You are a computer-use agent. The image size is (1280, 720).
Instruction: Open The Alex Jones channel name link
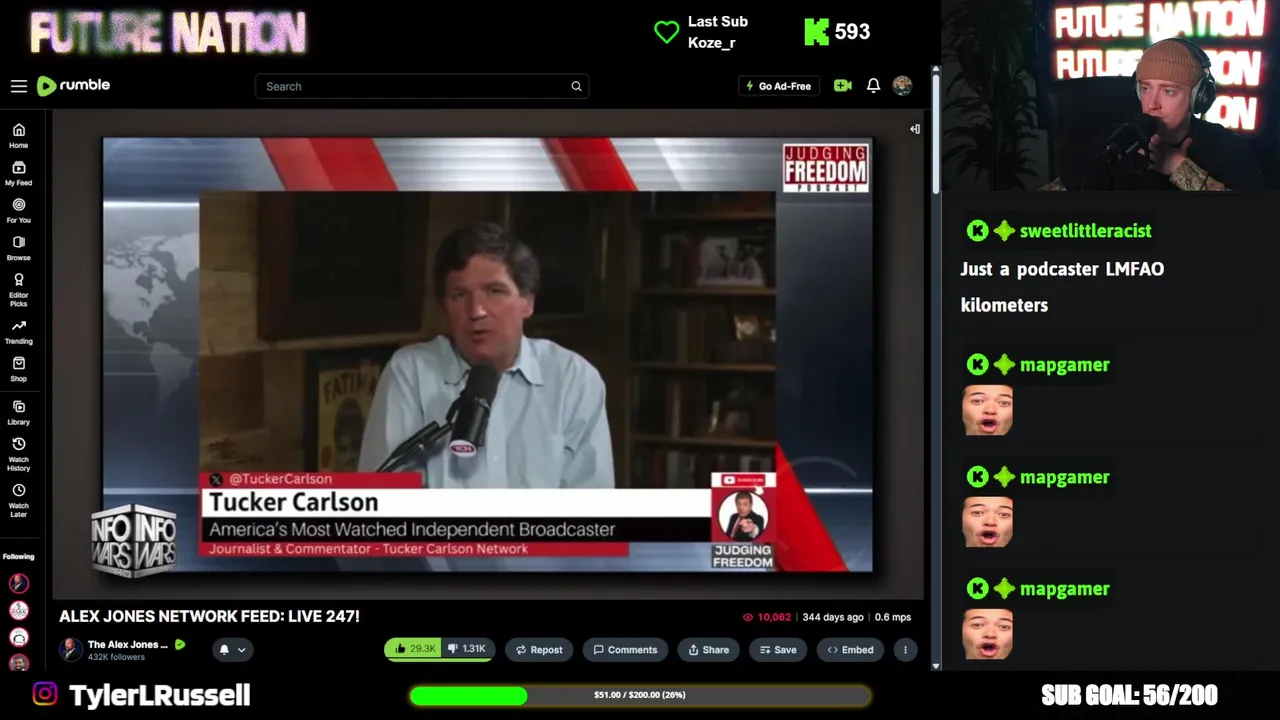click(128, 644)
